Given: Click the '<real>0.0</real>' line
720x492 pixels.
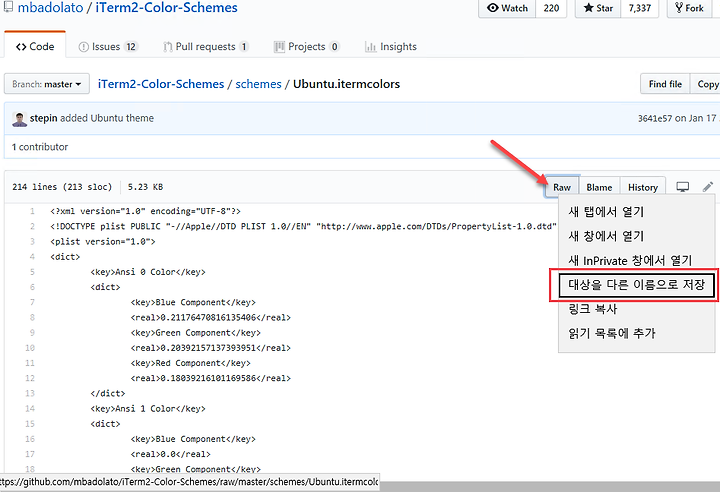Looking at the screenshot, I should [x=170, y=454].
